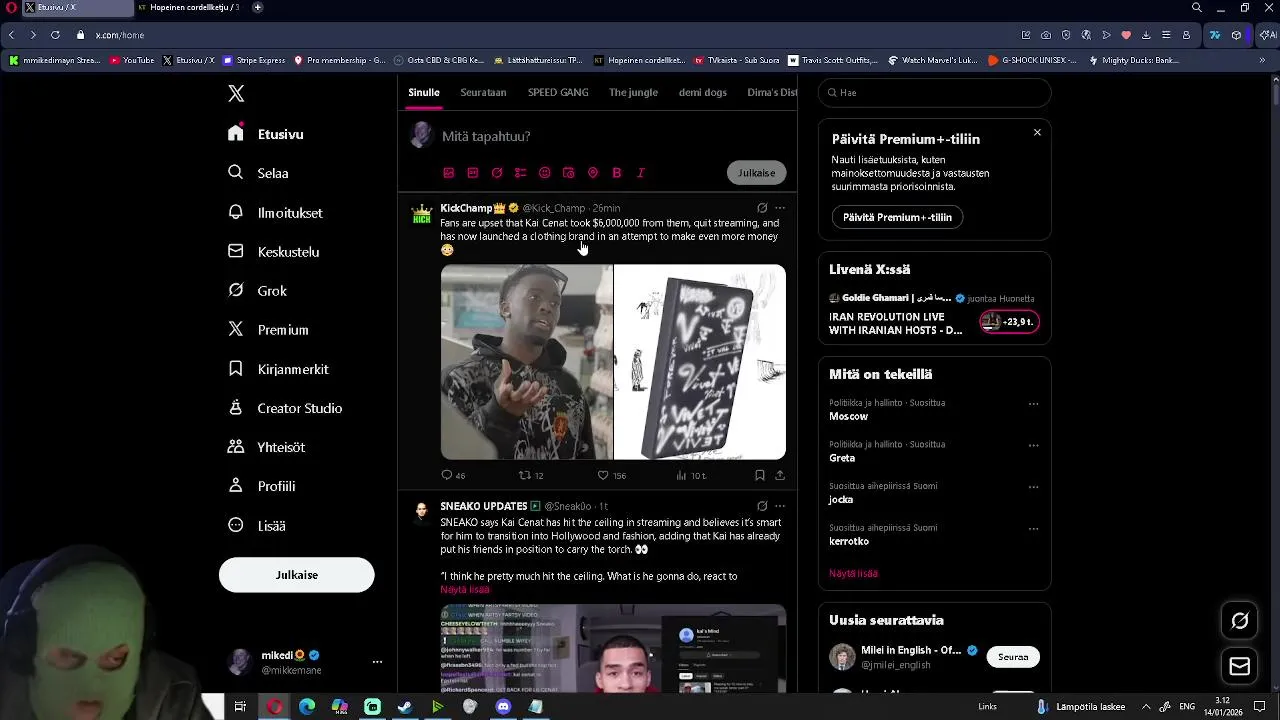Viewport: 1280px width, 720px height.
Task: Open account menu dots beside mikedi
Action: pos(377,662)
